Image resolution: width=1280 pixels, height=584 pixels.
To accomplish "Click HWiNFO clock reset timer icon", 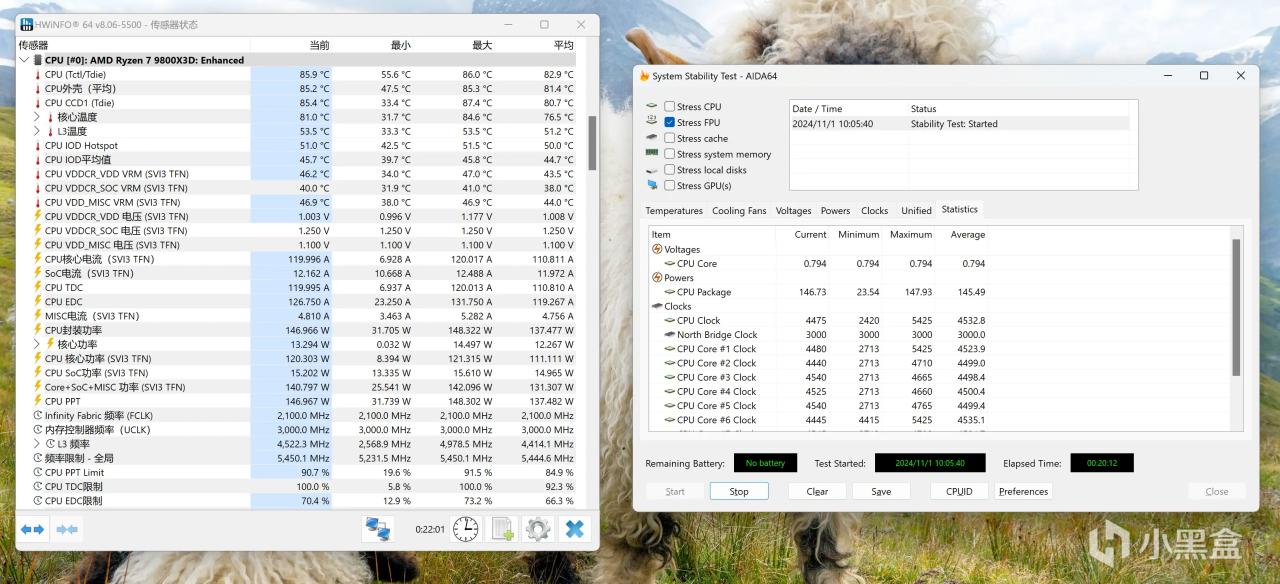I will tap(465, 529).
